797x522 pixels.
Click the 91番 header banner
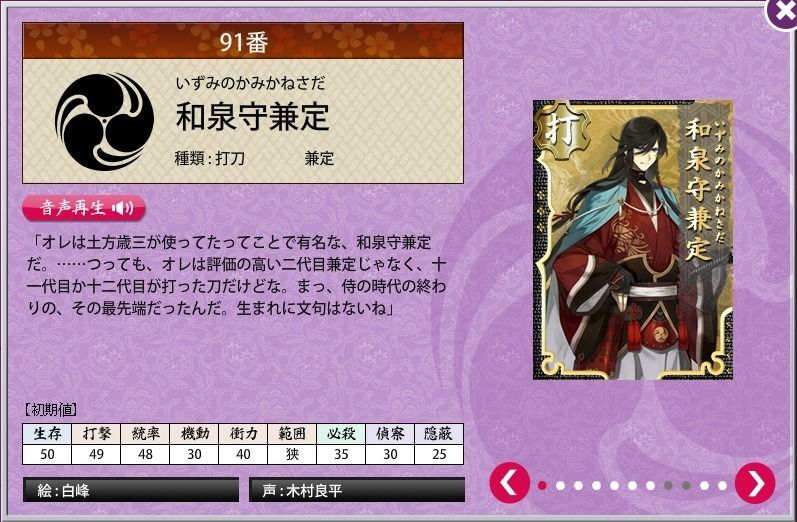(243, 41)
